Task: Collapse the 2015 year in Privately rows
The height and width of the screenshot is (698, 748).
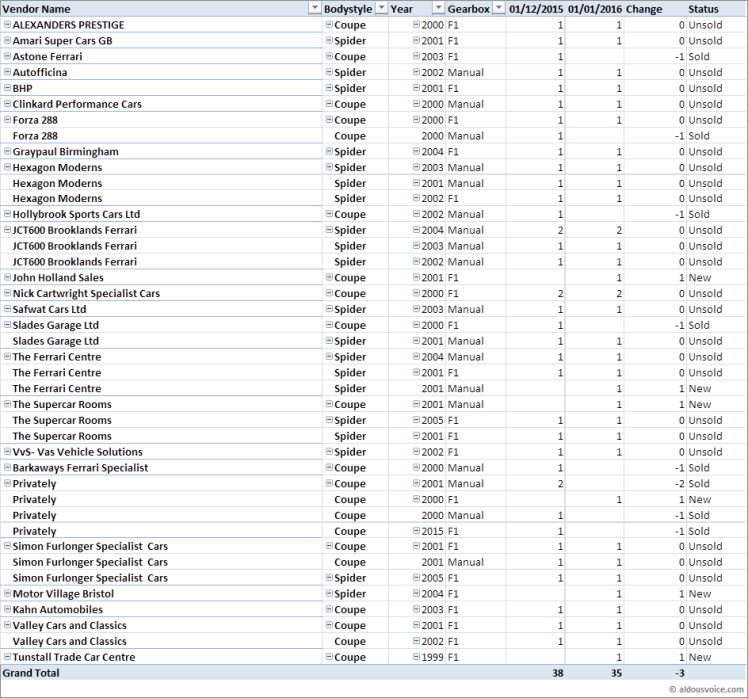Action: [417, 531]
